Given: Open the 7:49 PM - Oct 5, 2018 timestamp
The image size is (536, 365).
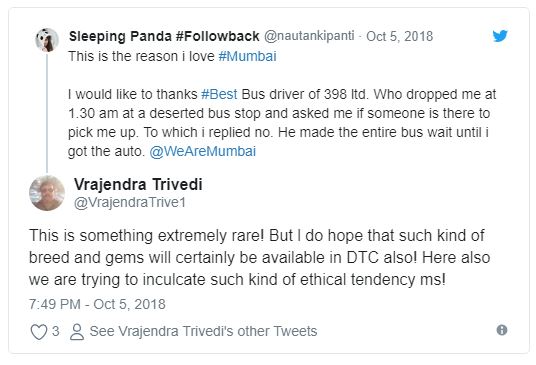Looking at the screenshot, I should click(97, 304).
